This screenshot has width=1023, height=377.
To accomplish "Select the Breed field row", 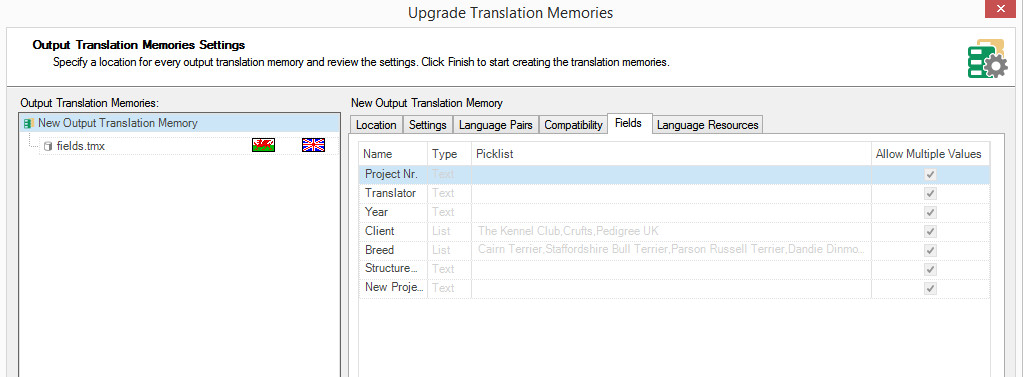I will coord(674,250).
